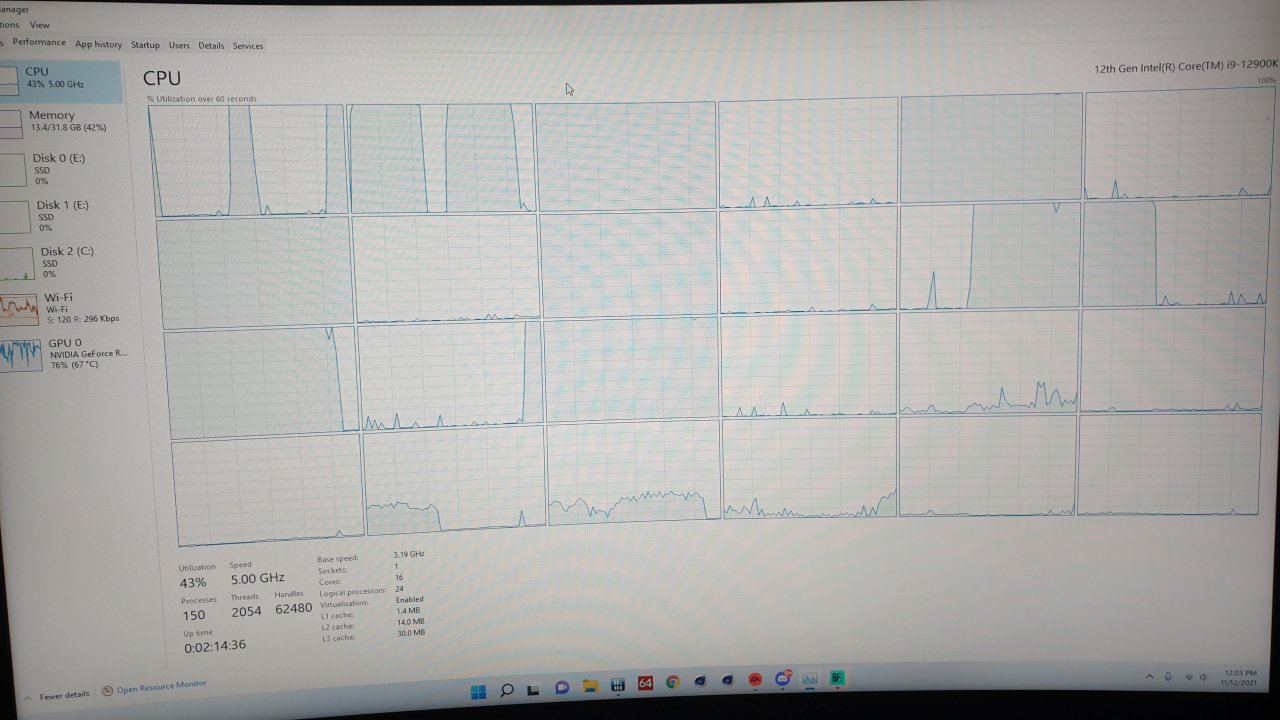Screen dimensions: 1280x720
Task: Open the green BF taskbar icon
Action: pos(837,677)
